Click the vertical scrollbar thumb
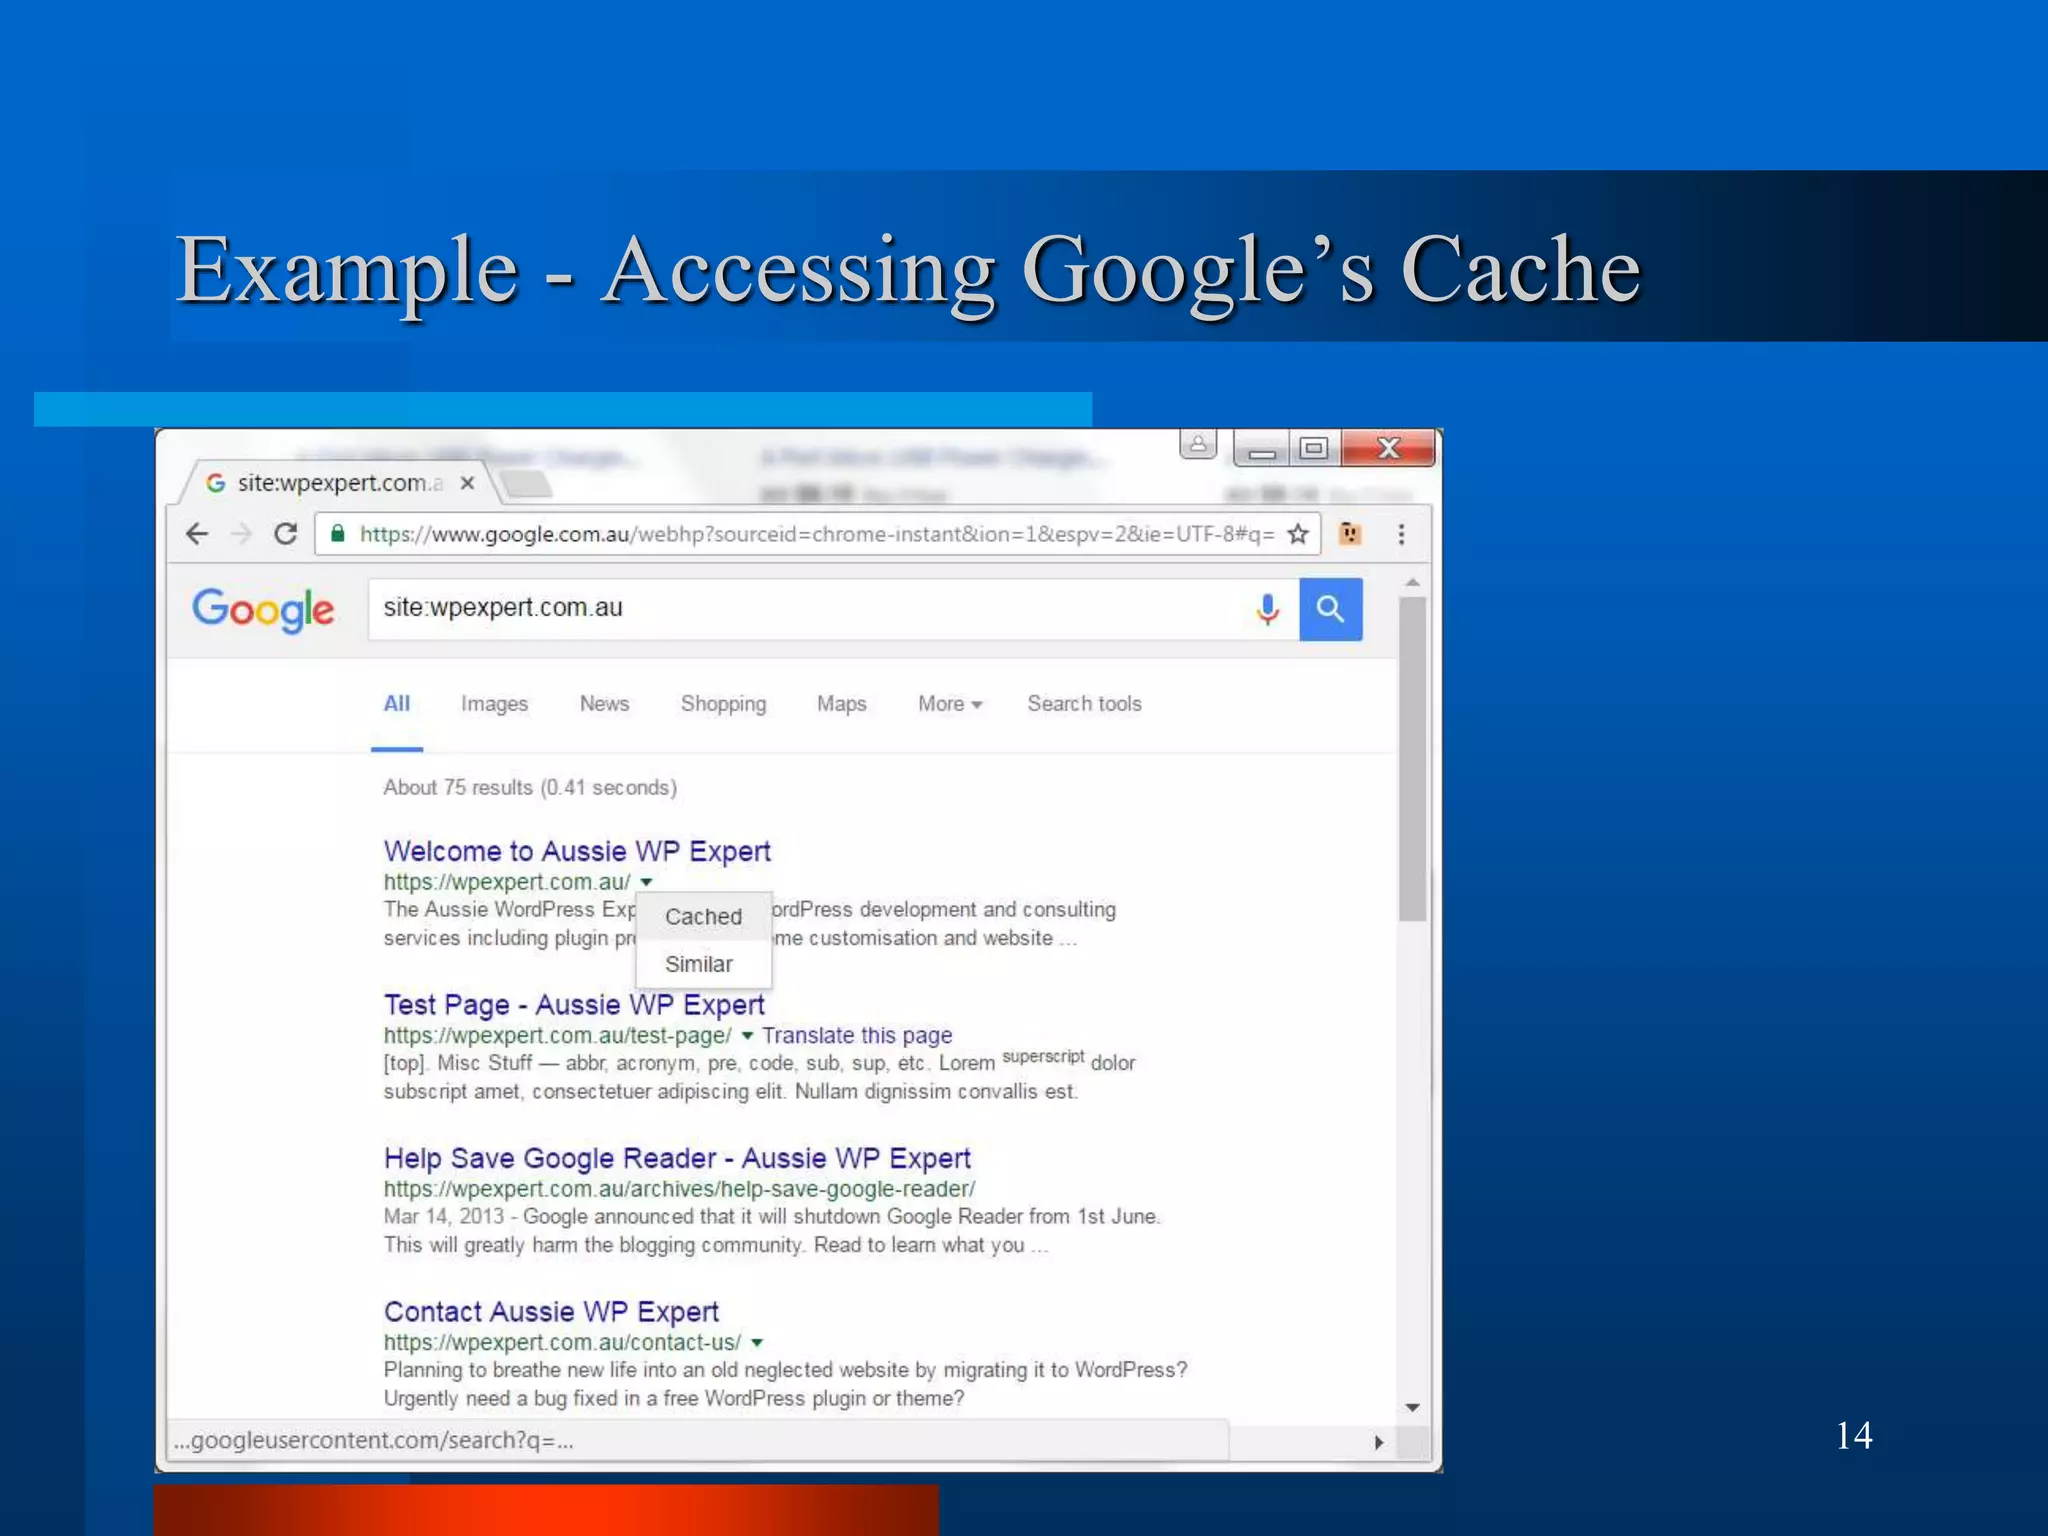 (1412, 758)
